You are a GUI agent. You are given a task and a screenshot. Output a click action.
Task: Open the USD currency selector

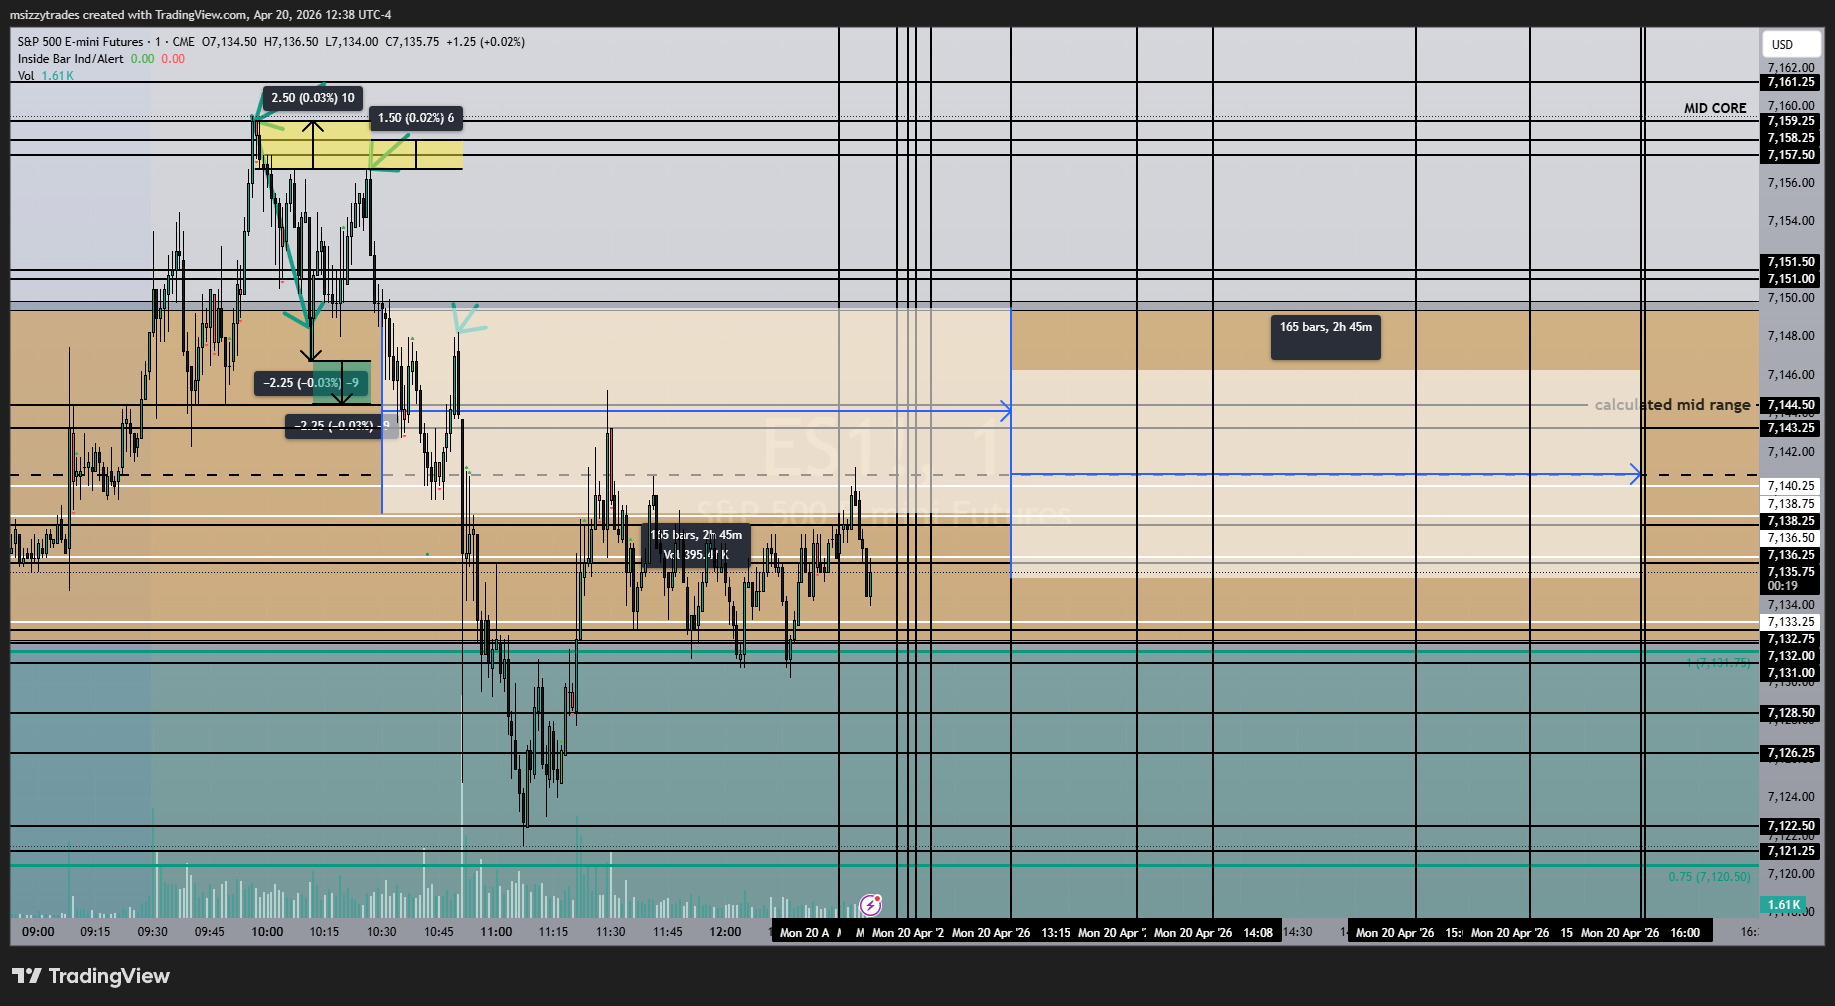(1790, 44)
